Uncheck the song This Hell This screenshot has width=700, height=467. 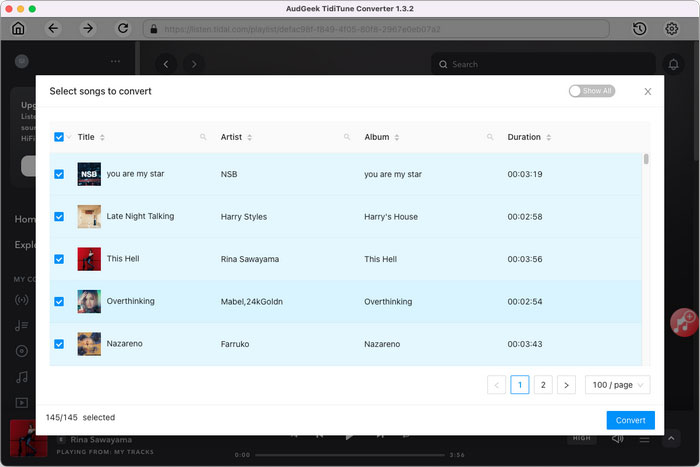coord(59,259)
